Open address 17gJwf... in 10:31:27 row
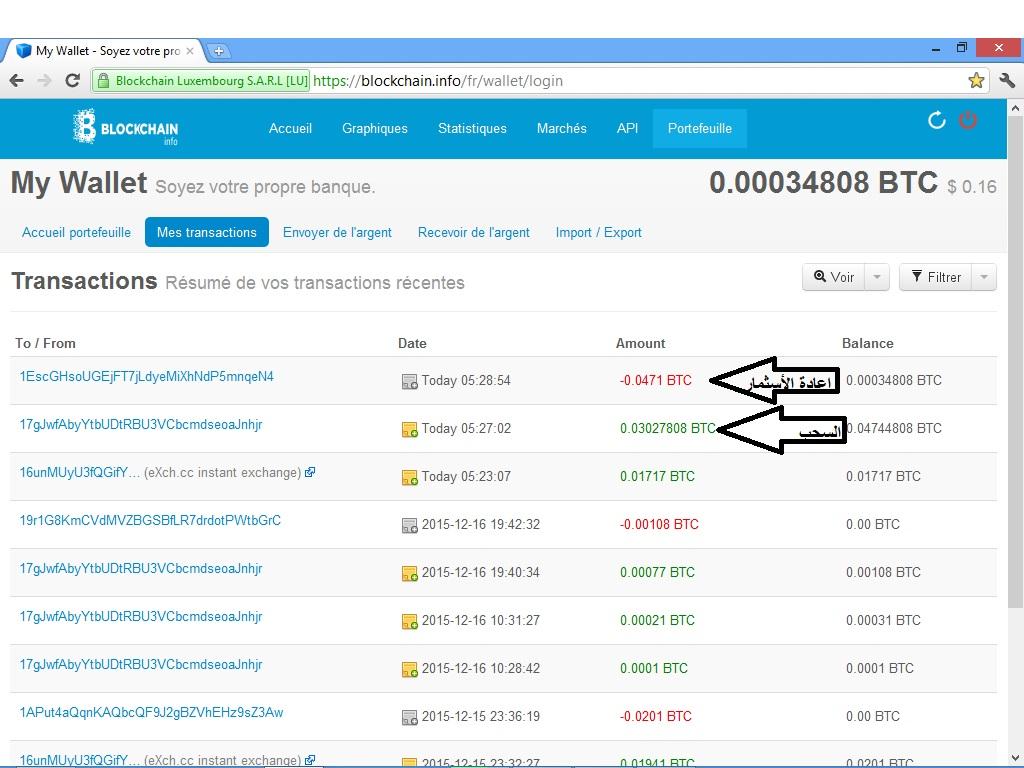 pyautogui.click(x=140, y=616)
